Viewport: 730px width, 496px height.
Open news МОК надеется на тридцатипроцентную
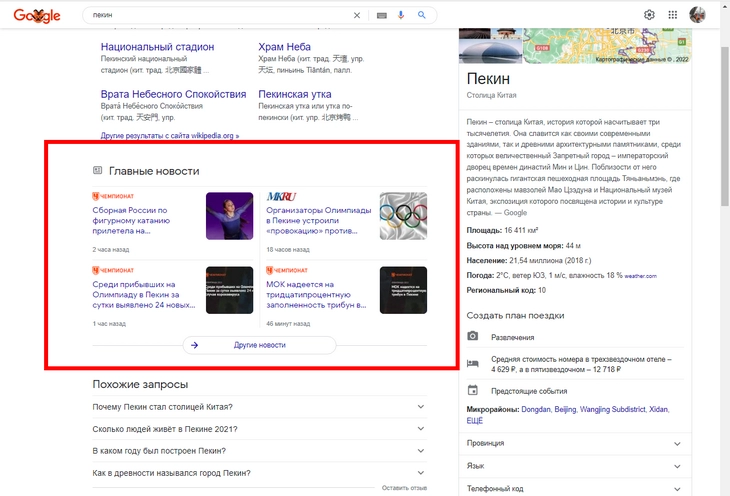click(x=316, y=294)
